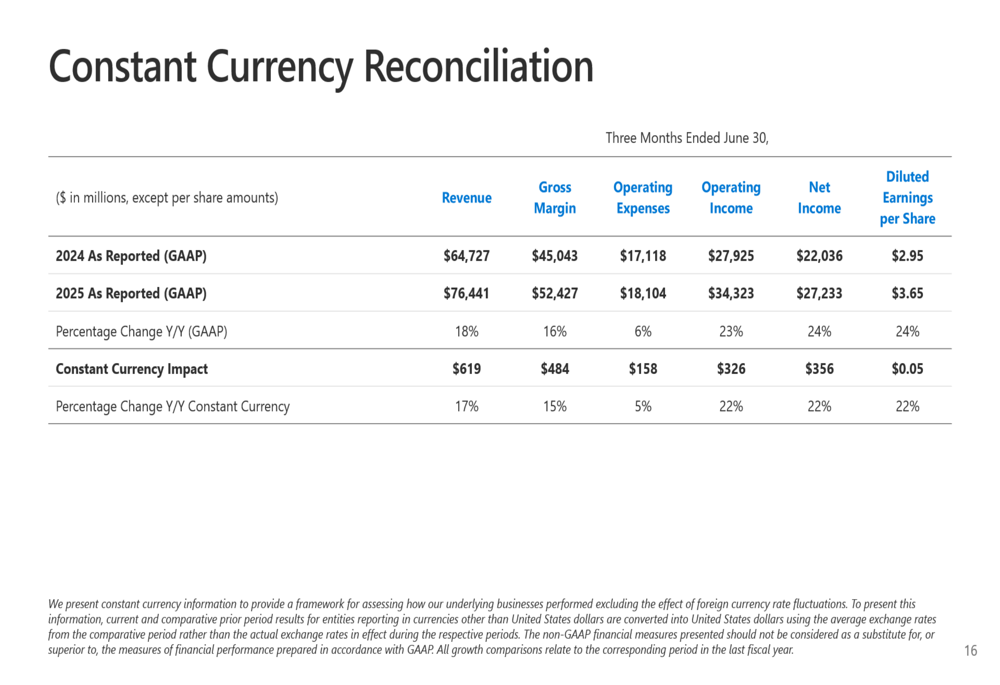Select Percentage Change Y/Y Constant Currency label
The height and width of the screenshot is (685, 1000).
point(173,406)
